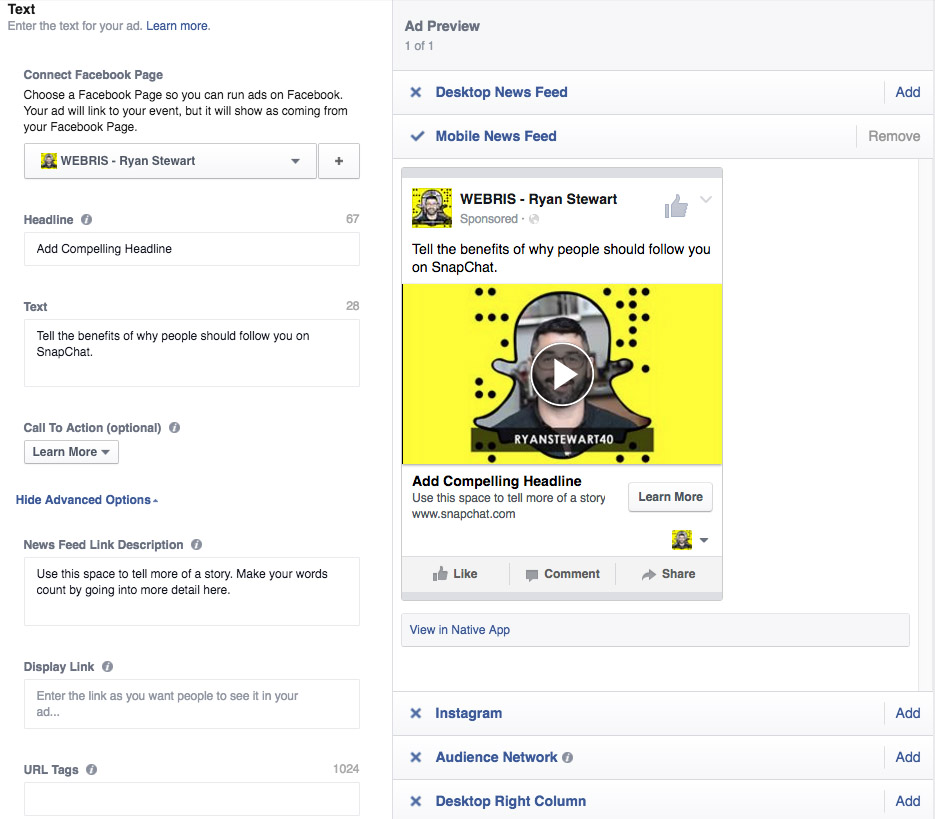Open the WEBRIS - Ryan Stewart page dropdown
This screenshot has width=935, height=819.
(170, 161)
